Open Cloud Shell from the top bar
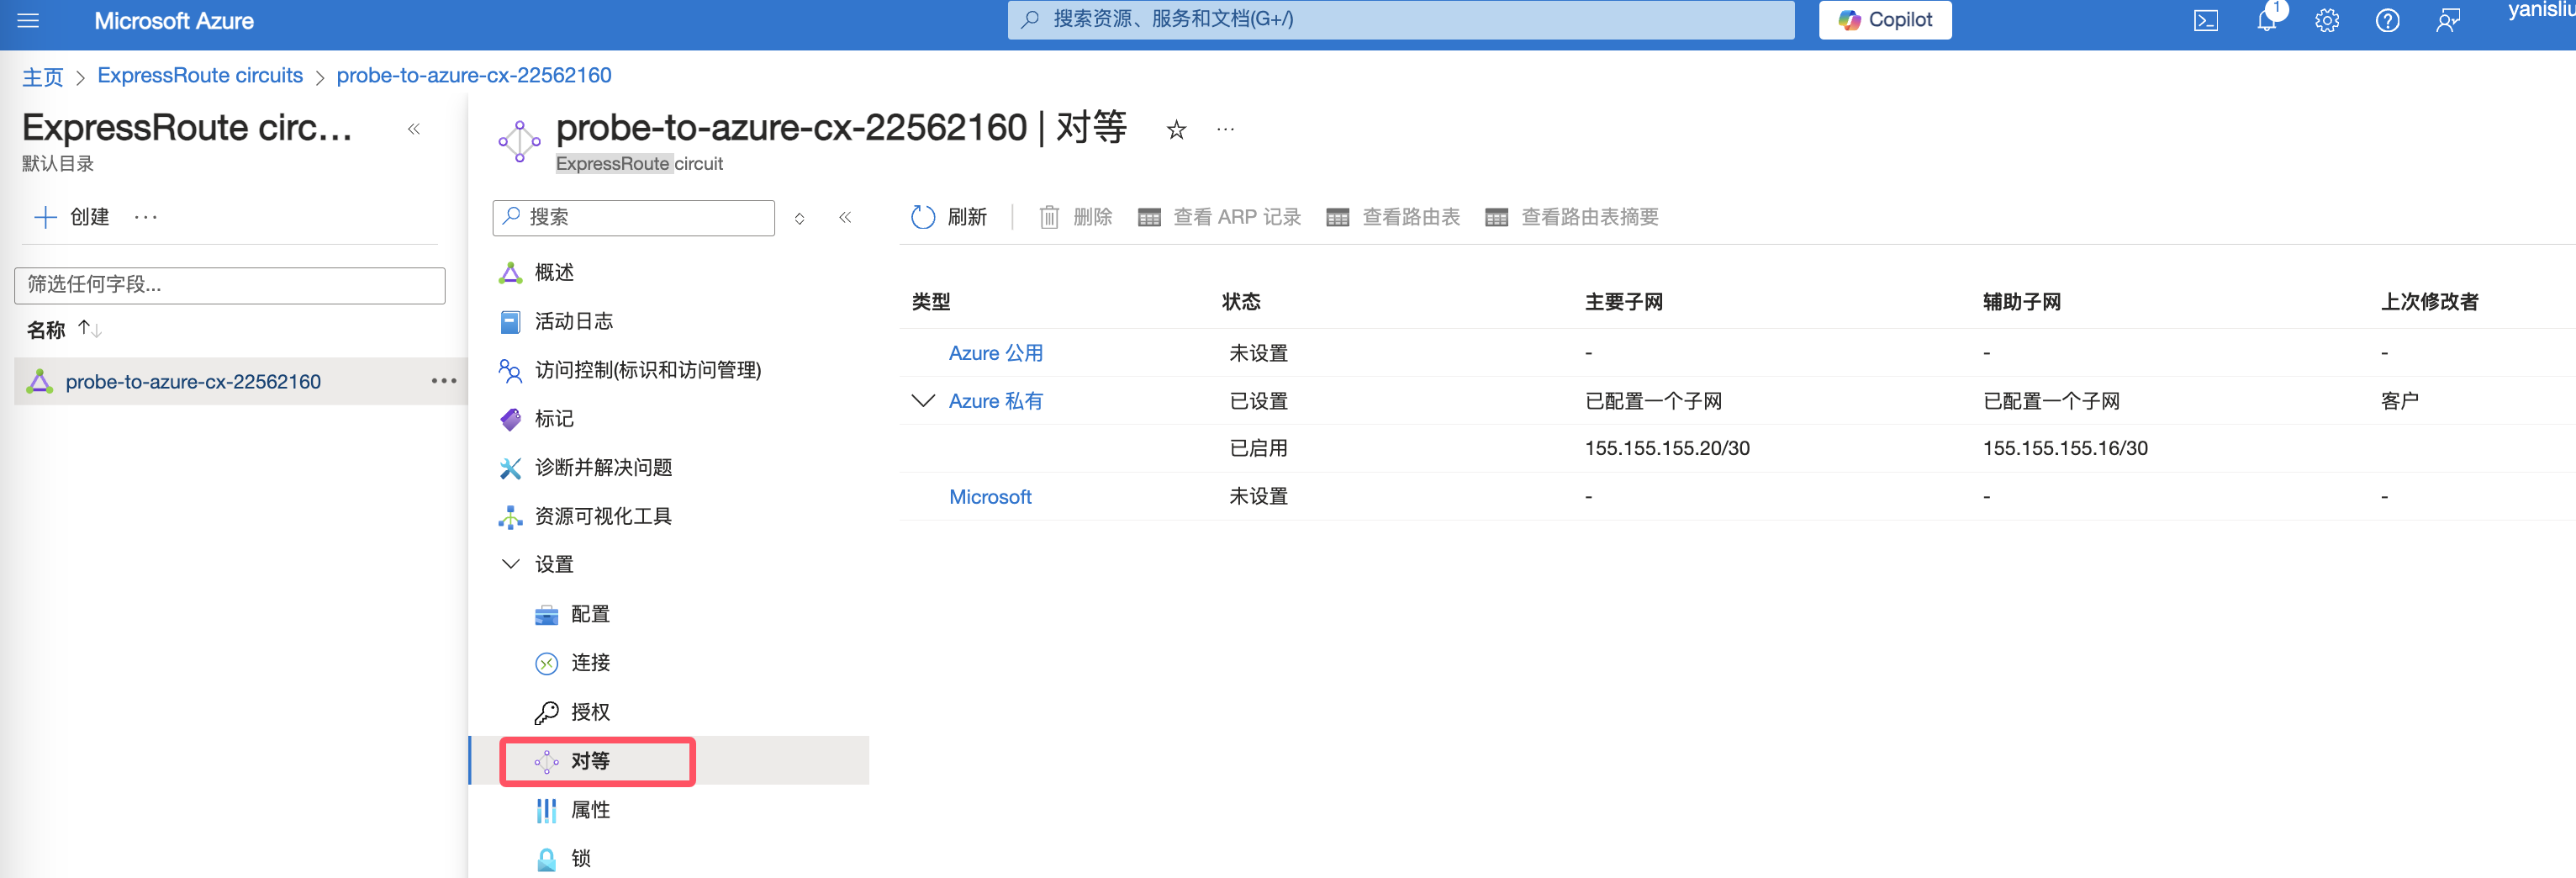The width and height of the screenshot is (2576, 878). [x=2206, y=20]
